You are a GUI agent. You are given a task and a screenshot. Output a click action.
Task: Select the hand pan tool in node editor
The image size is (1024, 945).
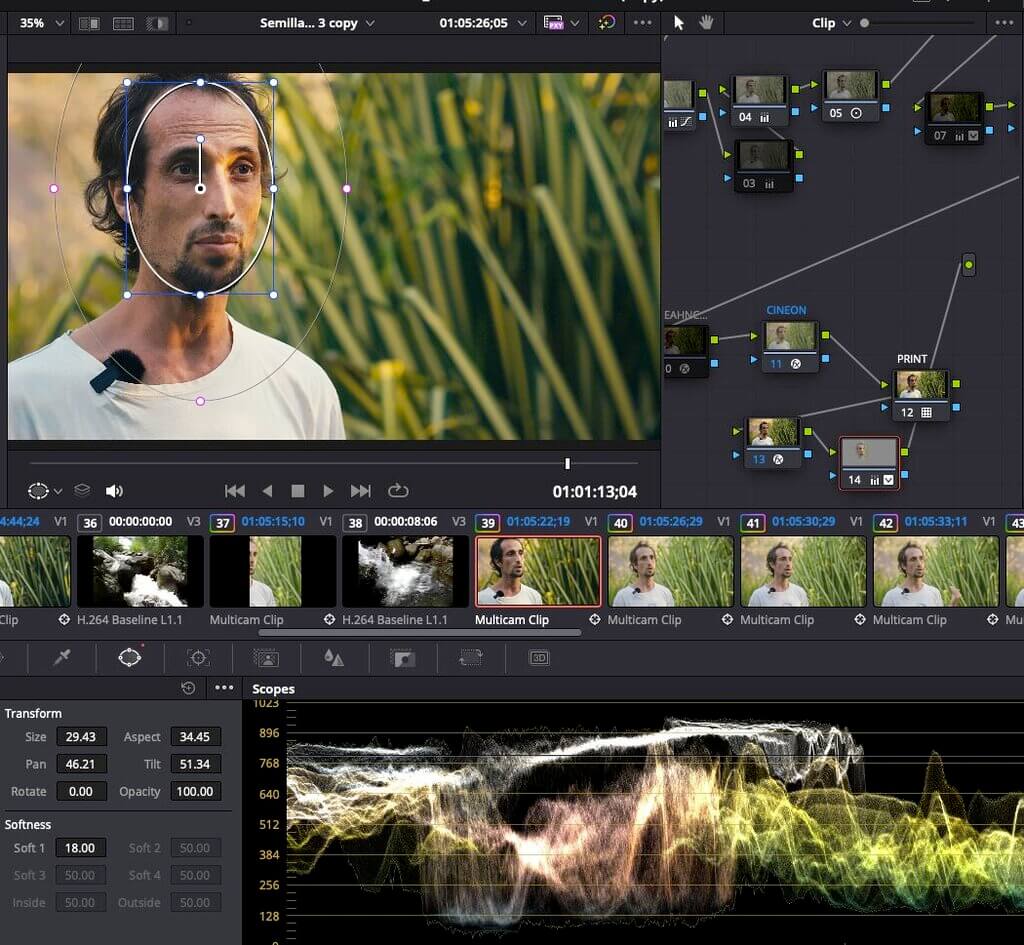[706, 22]
